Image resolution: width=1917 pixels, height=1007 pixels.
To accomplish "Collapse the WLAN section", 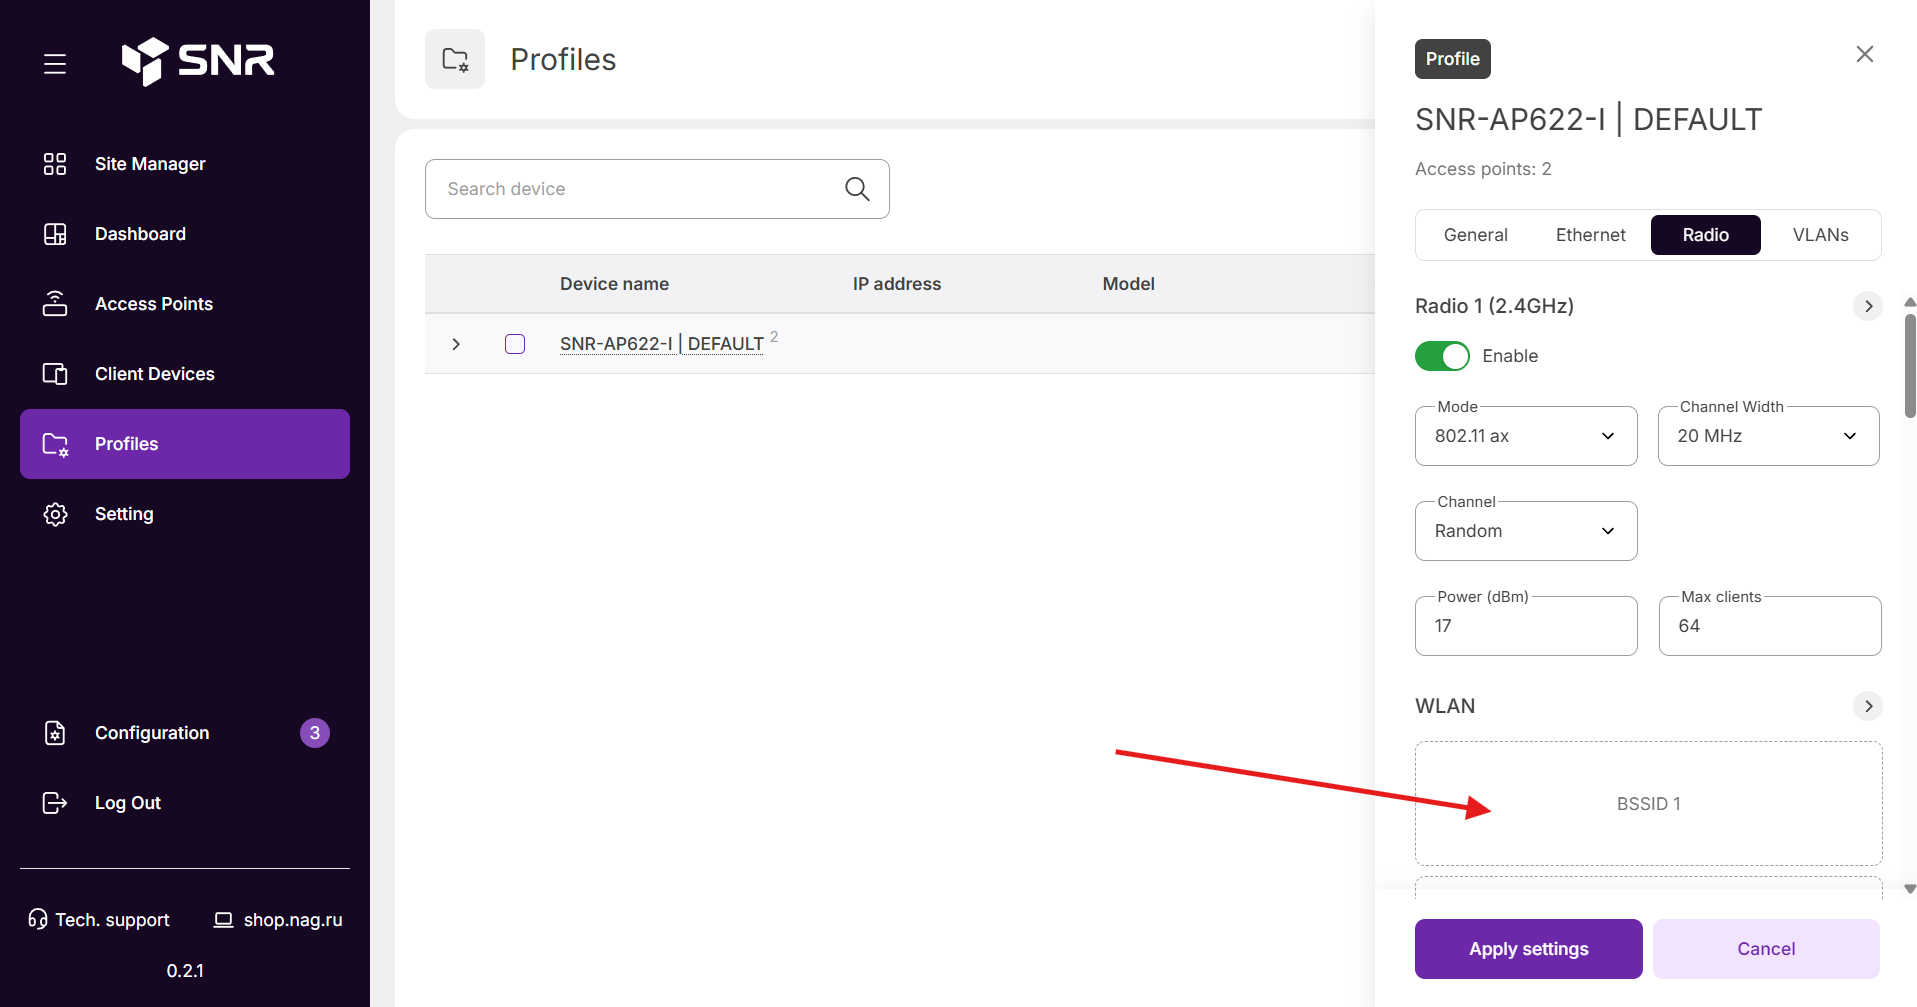I will [x=1868, y=706].
